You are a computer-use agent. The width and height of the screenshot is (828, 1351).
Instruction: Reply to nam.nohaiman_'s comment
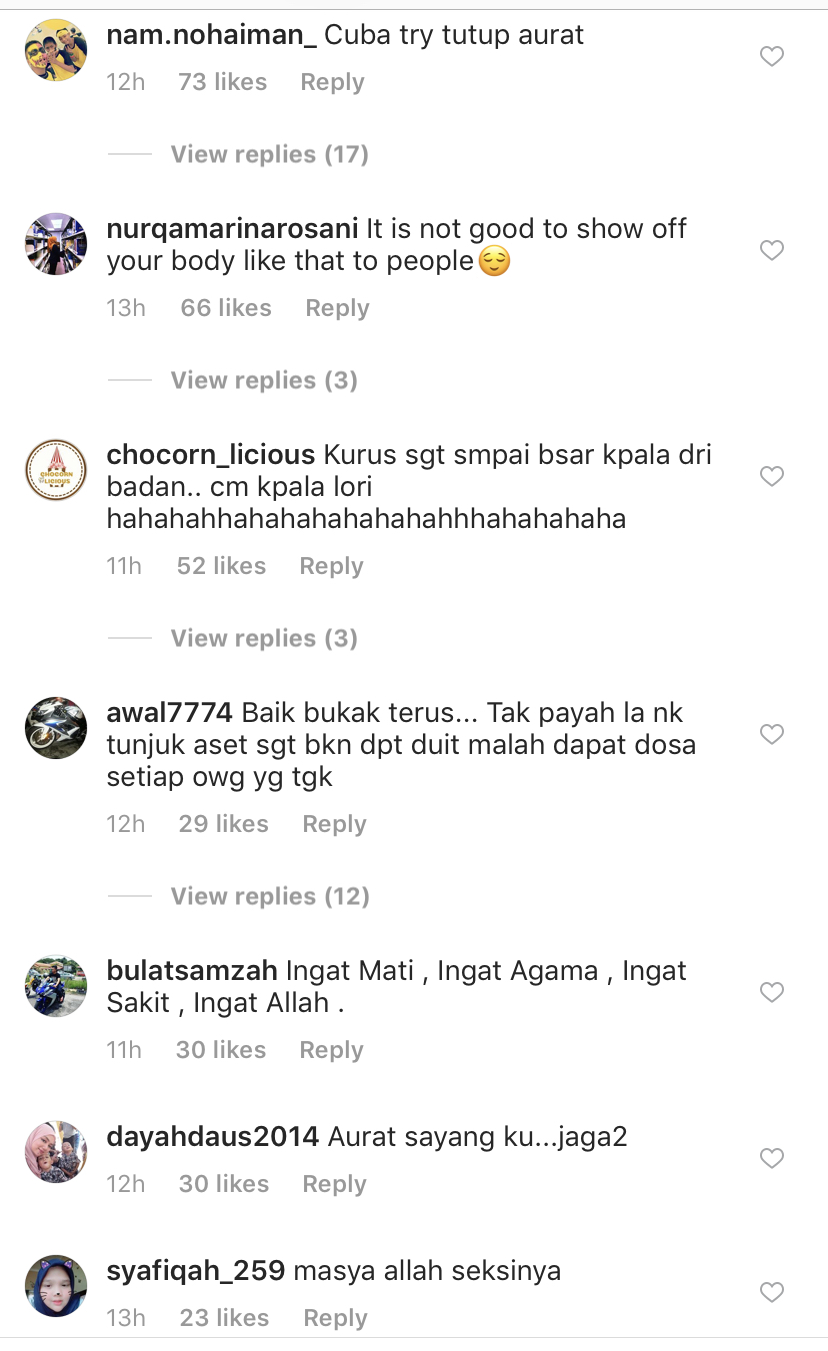click(332, 82)
